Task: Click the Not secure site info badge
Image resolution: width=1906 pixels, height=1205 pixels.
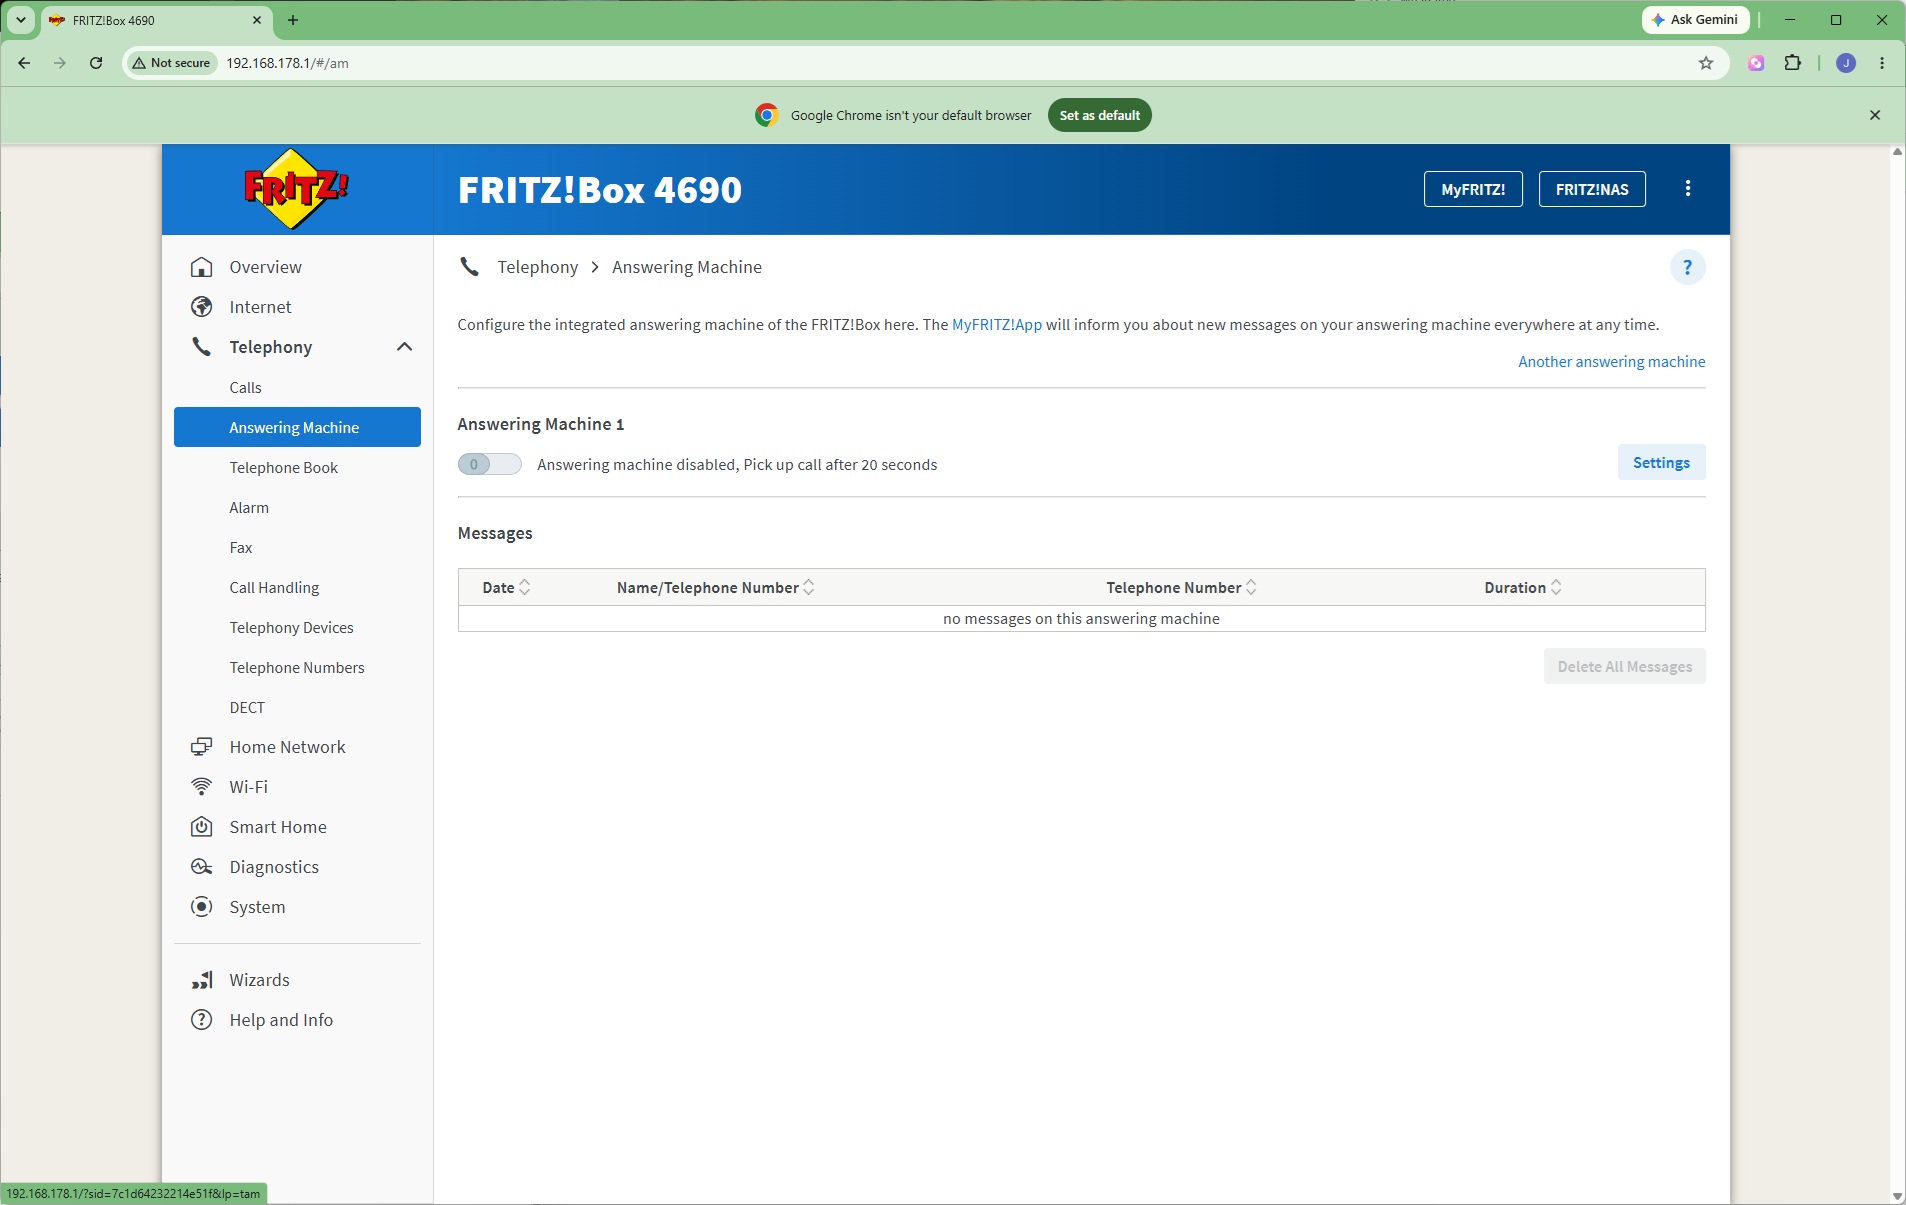Action: tap(171, 63)
